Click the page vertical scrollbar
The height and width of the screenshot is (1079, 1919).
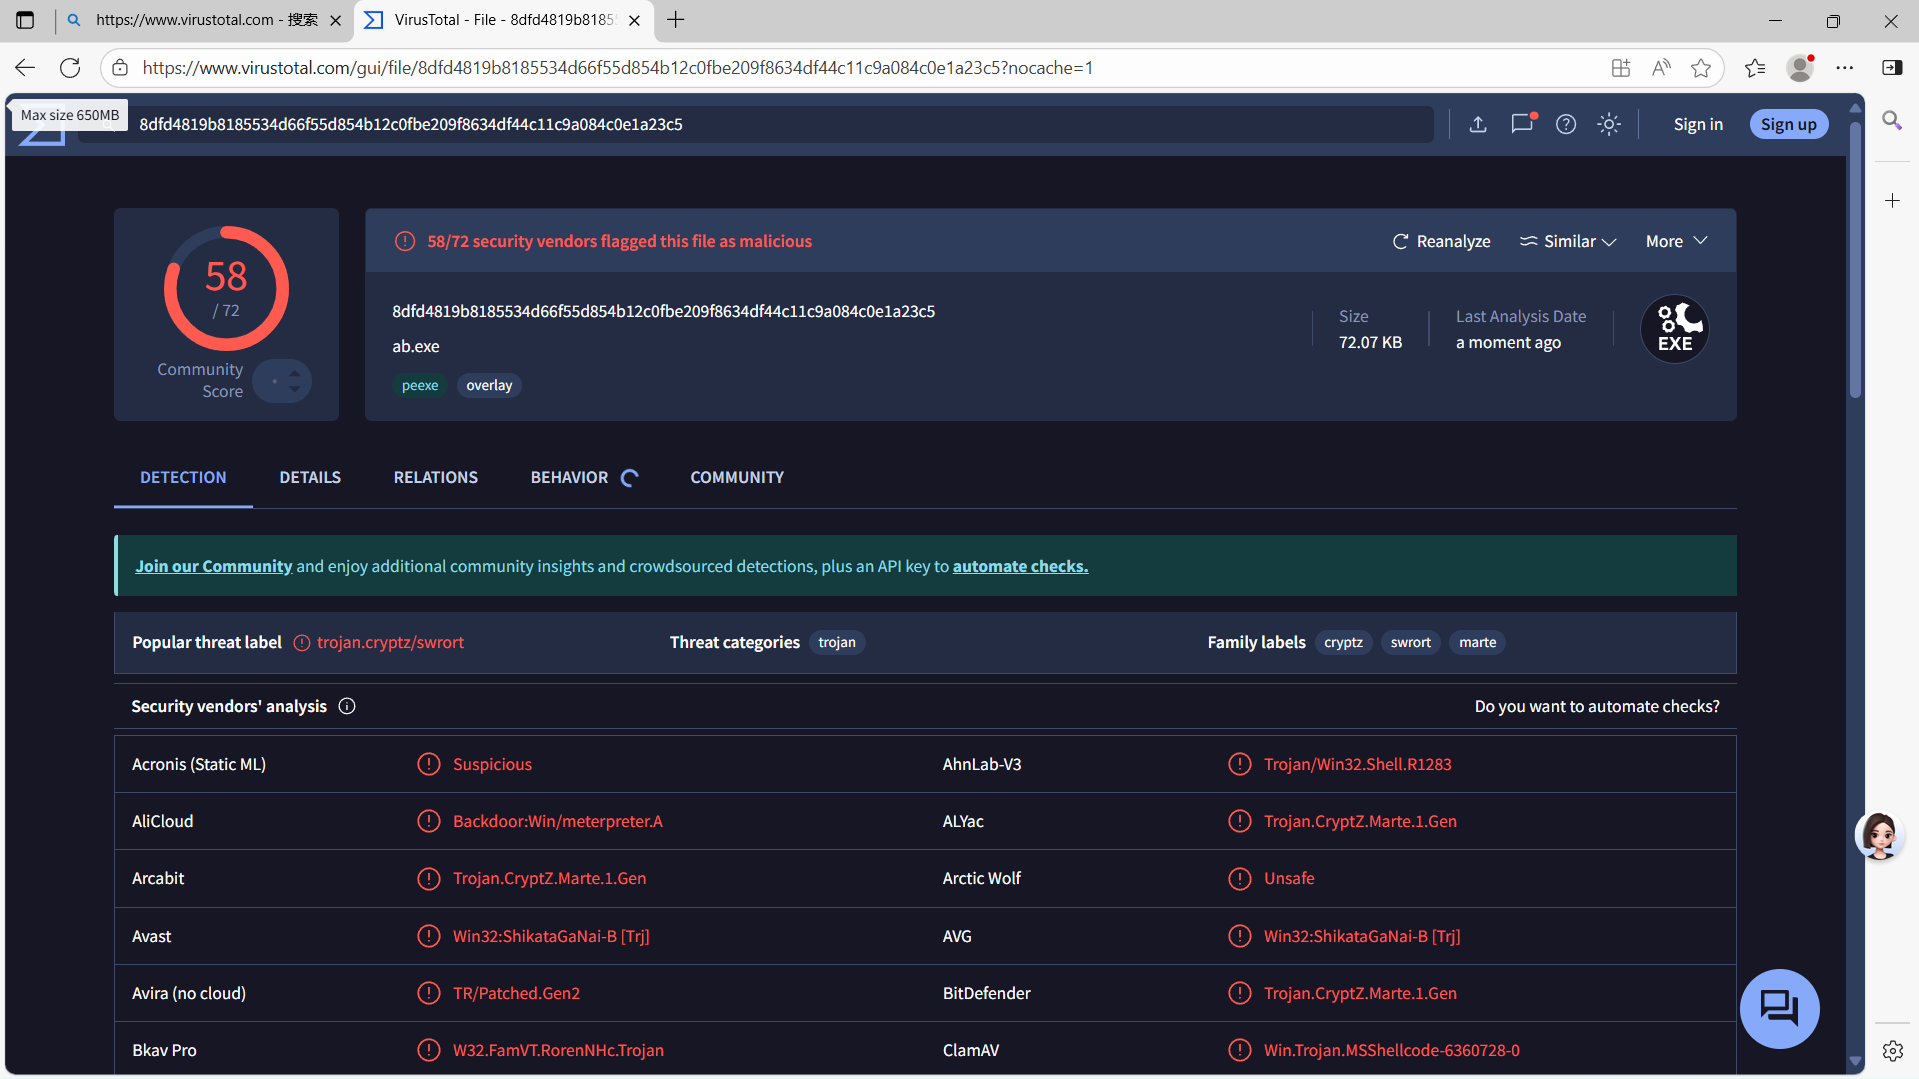click(x=1855, y=260)
